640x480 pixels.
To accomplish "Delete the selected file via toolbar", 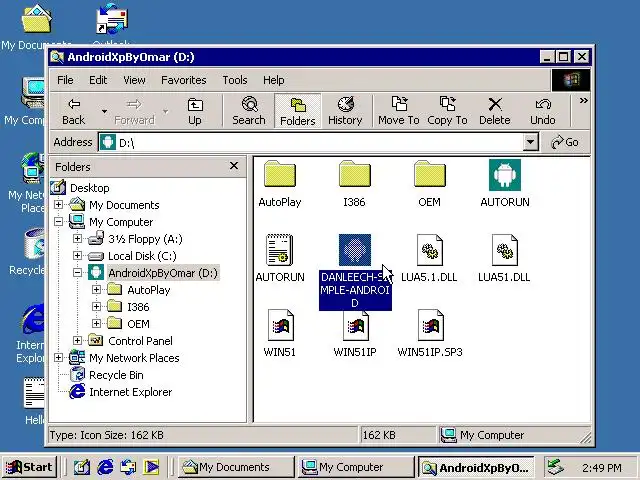I will (x=495, y=111).
